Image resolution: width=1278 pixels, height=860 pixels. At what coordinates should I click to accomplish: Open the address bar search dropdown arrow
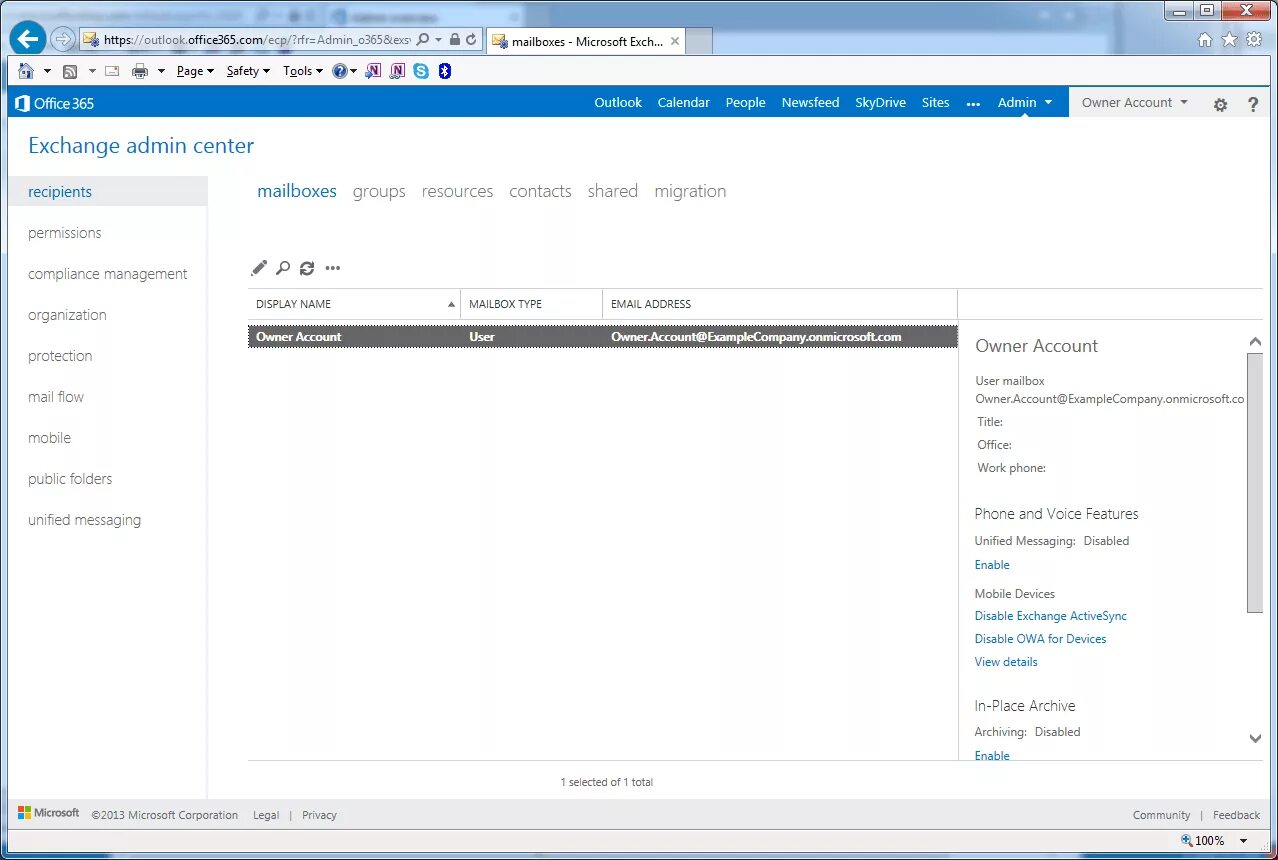(x=438, y=40)
